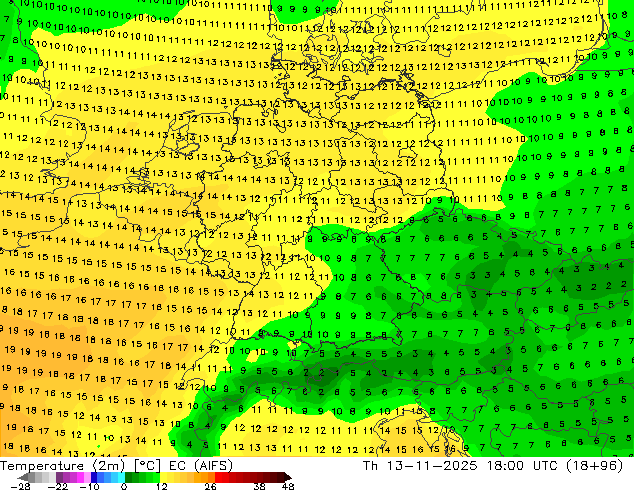Click the grey left arrow end of legend bar

tap(22, 477)
